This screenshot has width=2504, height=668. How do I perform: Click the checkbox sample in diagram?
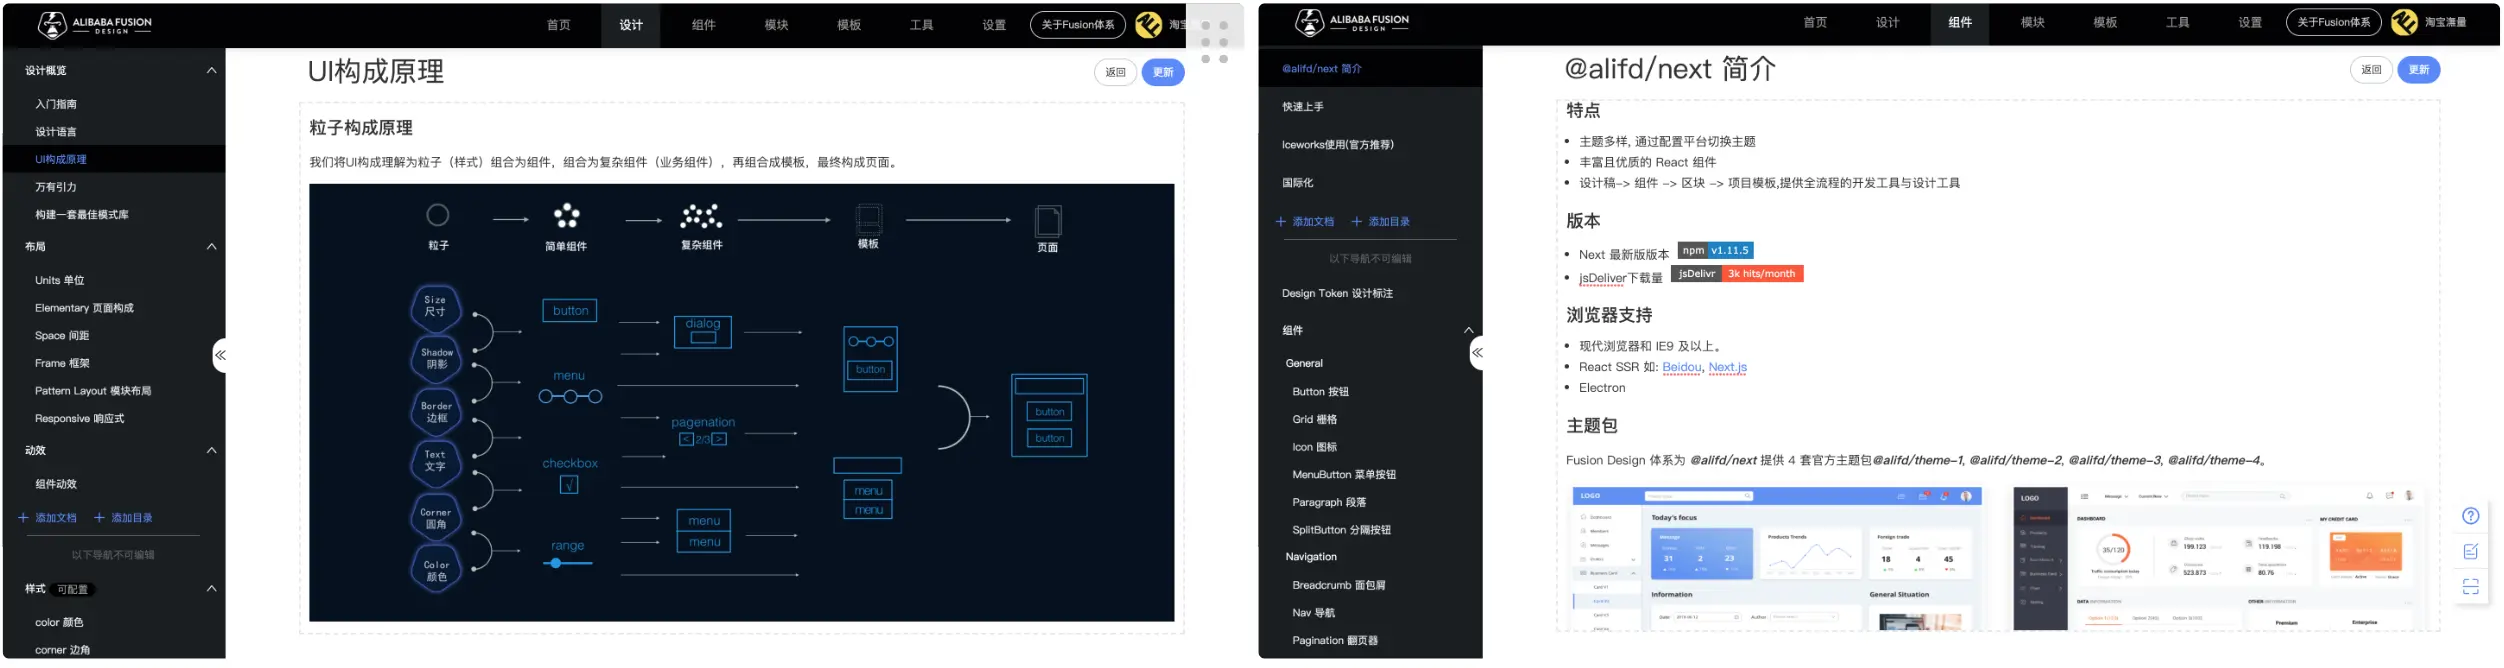pyautogui.click(x=569, y=485)
